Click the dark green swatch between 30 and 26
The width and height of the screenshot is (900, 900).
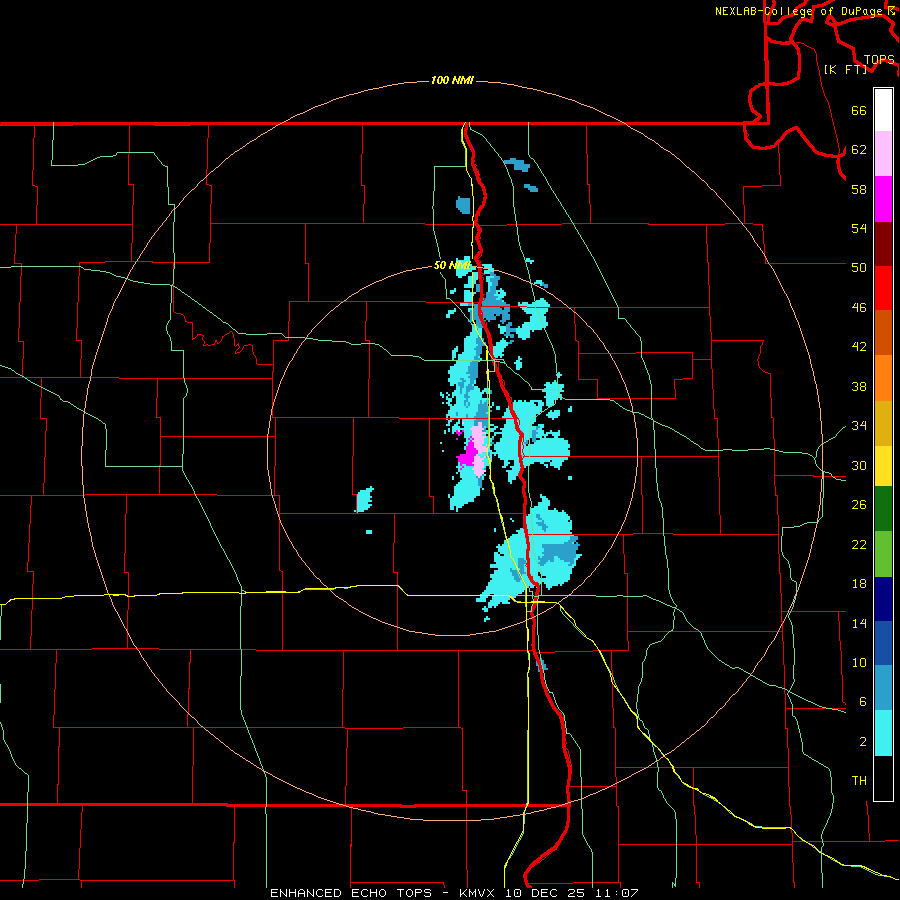point(883,509)
